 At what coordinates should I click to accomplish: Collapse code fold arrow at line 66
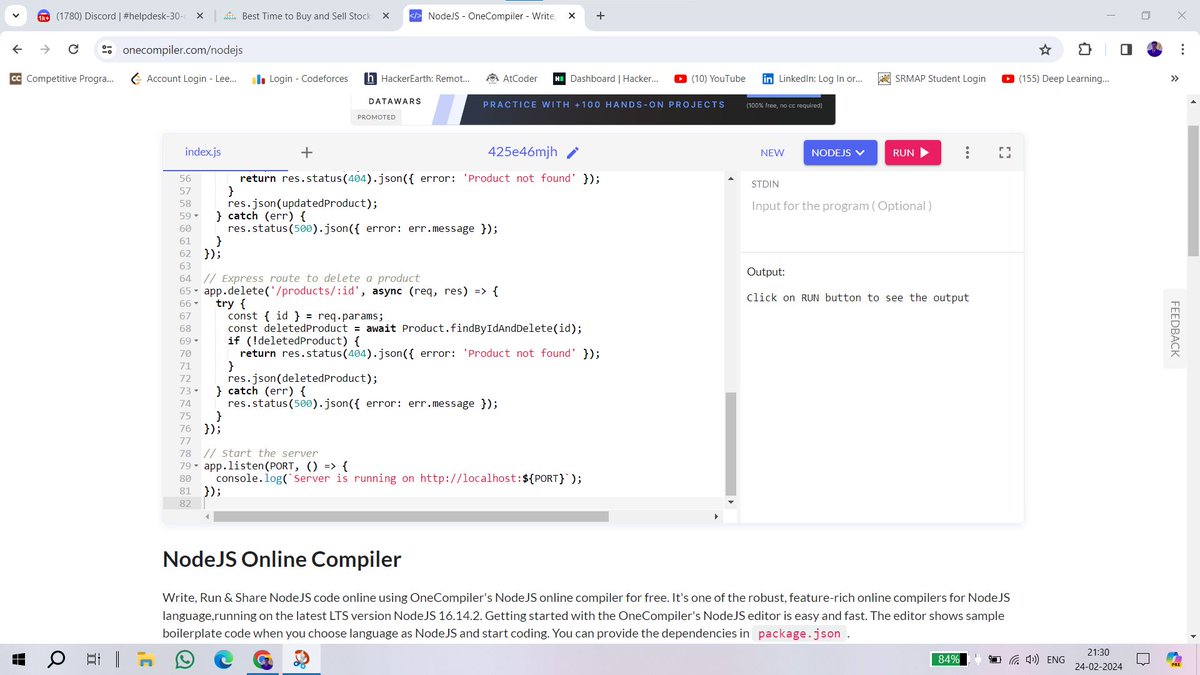point(196,303)
